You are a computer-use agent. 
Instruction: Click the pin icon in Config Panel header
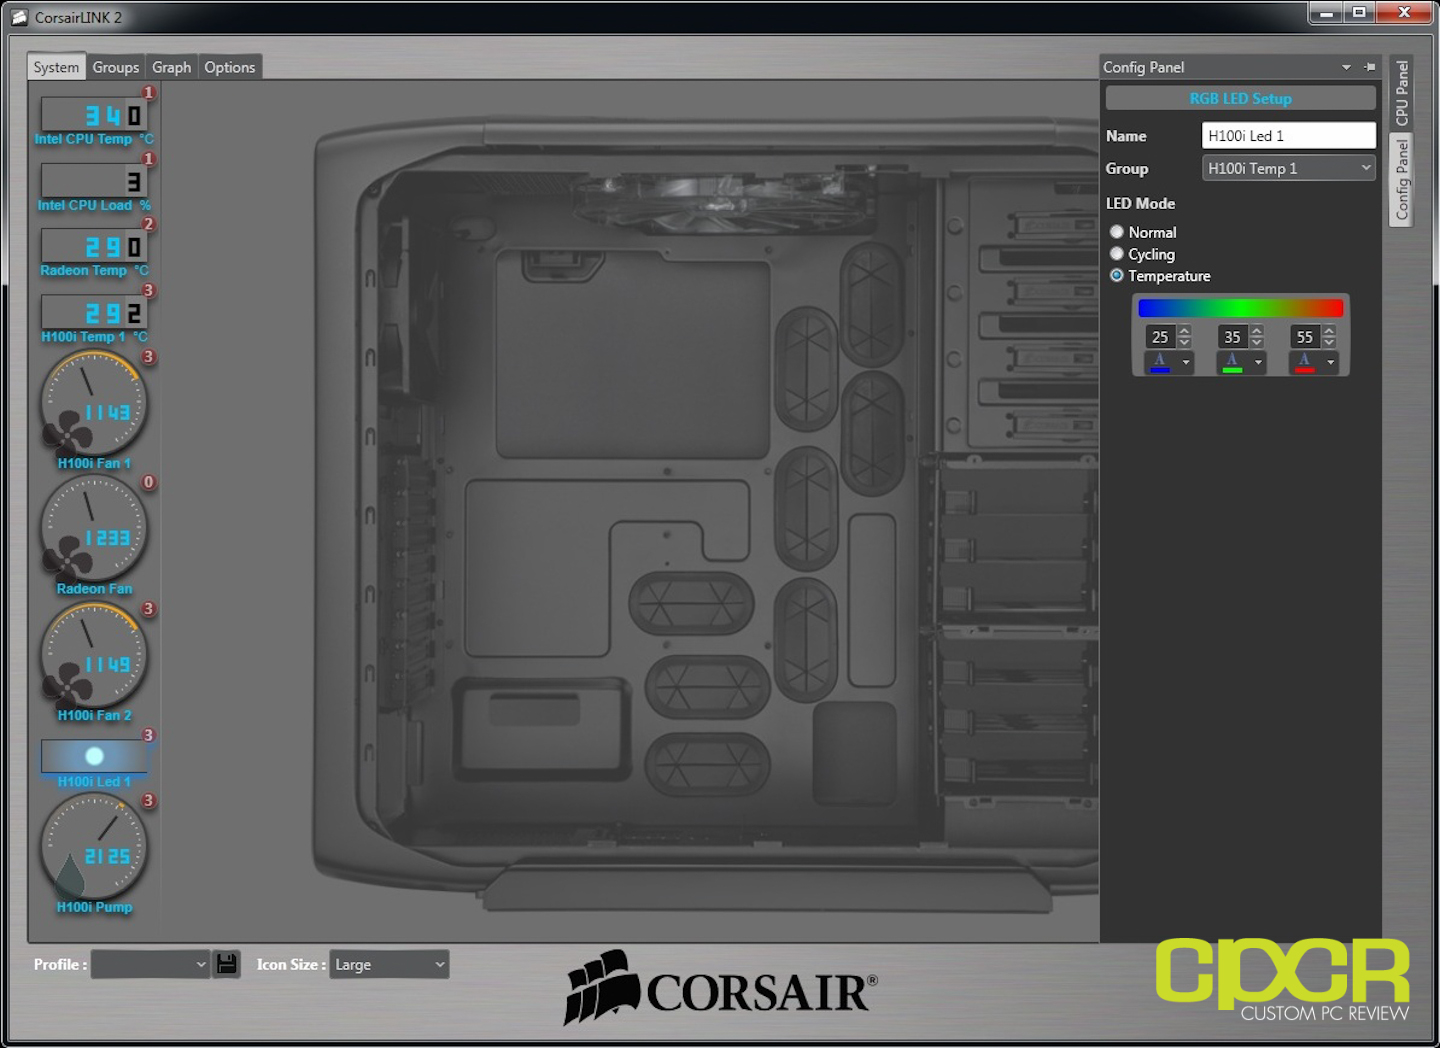[x=1370, y=67]
